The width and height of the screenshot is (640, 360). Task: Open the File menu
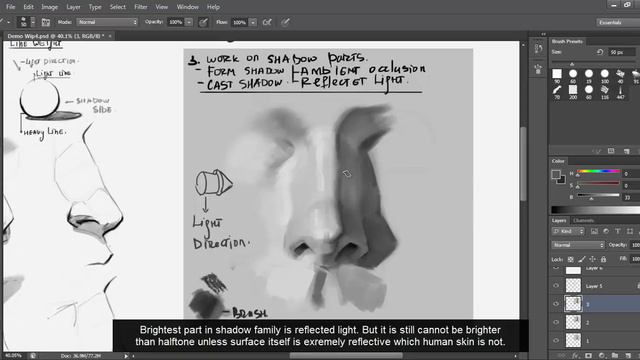click(x=11, y=7)
